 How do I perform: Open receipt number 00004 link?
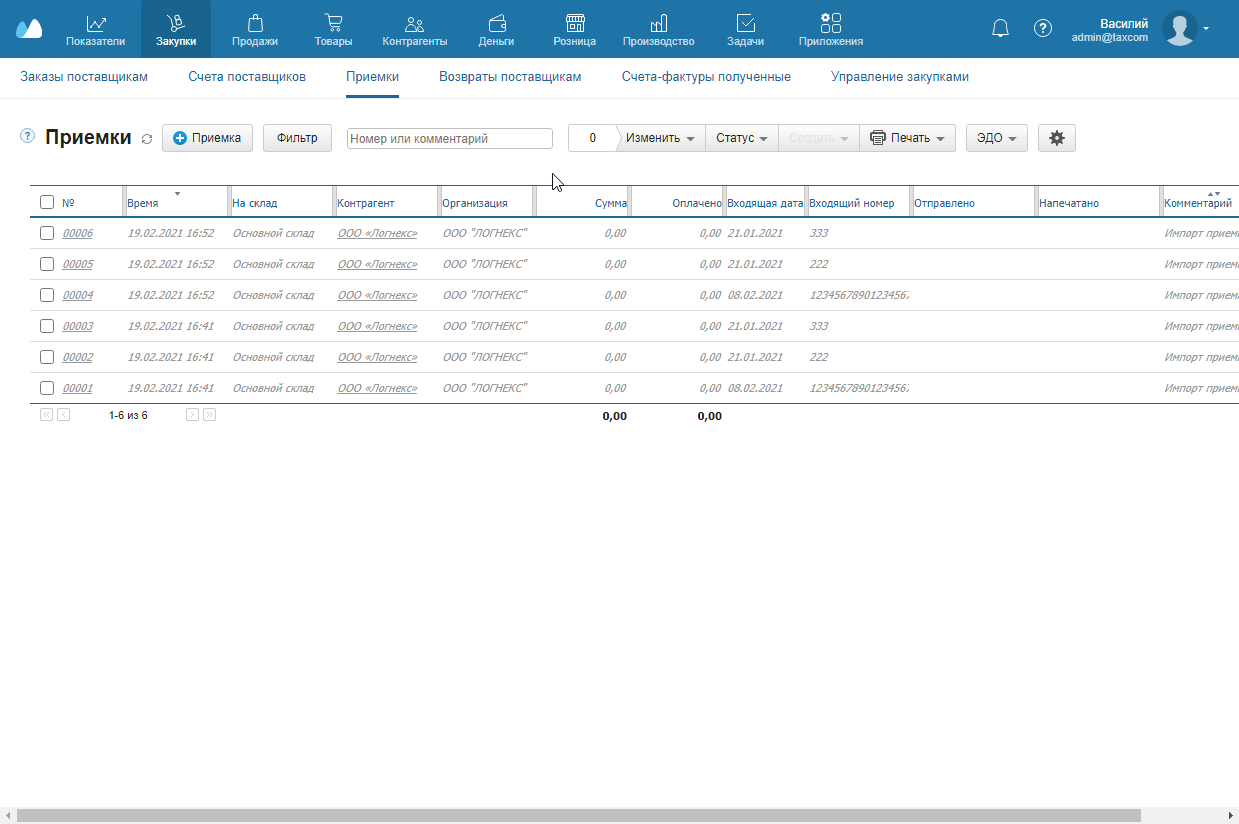pos(78,295)
